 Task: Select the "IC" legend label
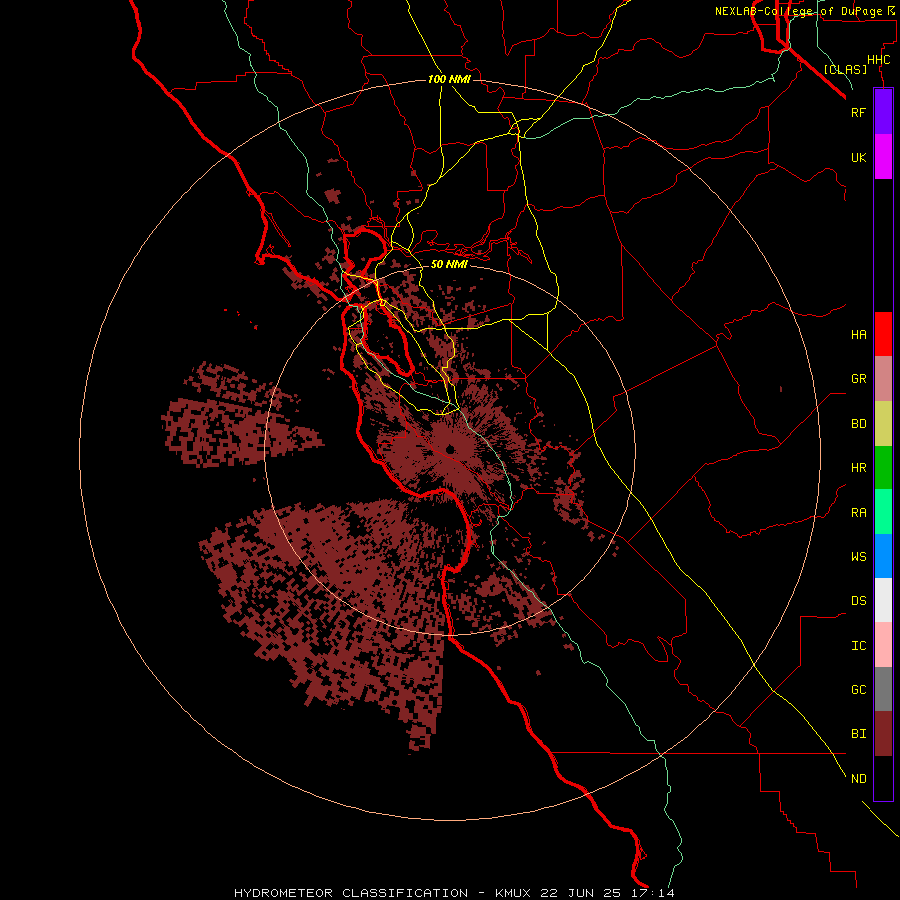pos(858,645)
